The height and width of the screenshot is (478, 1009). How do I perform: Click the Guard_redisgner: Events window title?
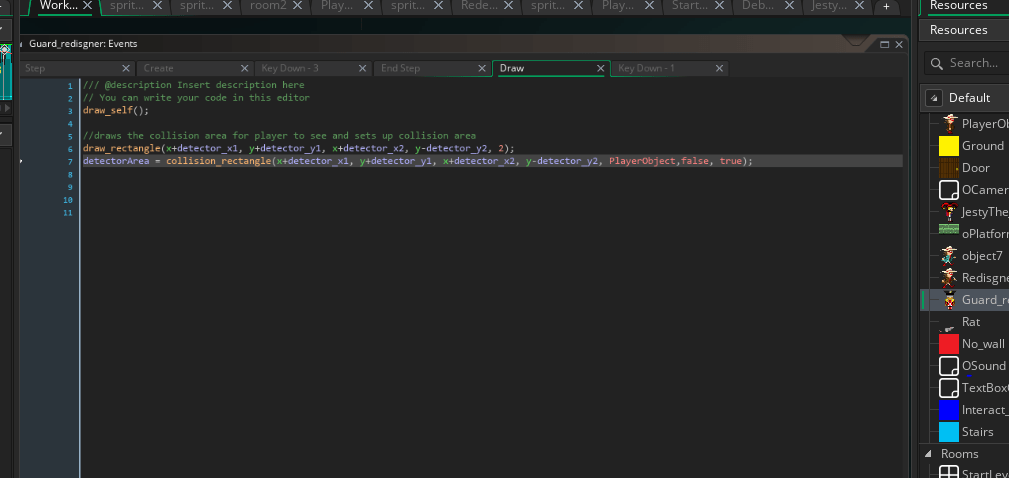[x=83, y=44]
